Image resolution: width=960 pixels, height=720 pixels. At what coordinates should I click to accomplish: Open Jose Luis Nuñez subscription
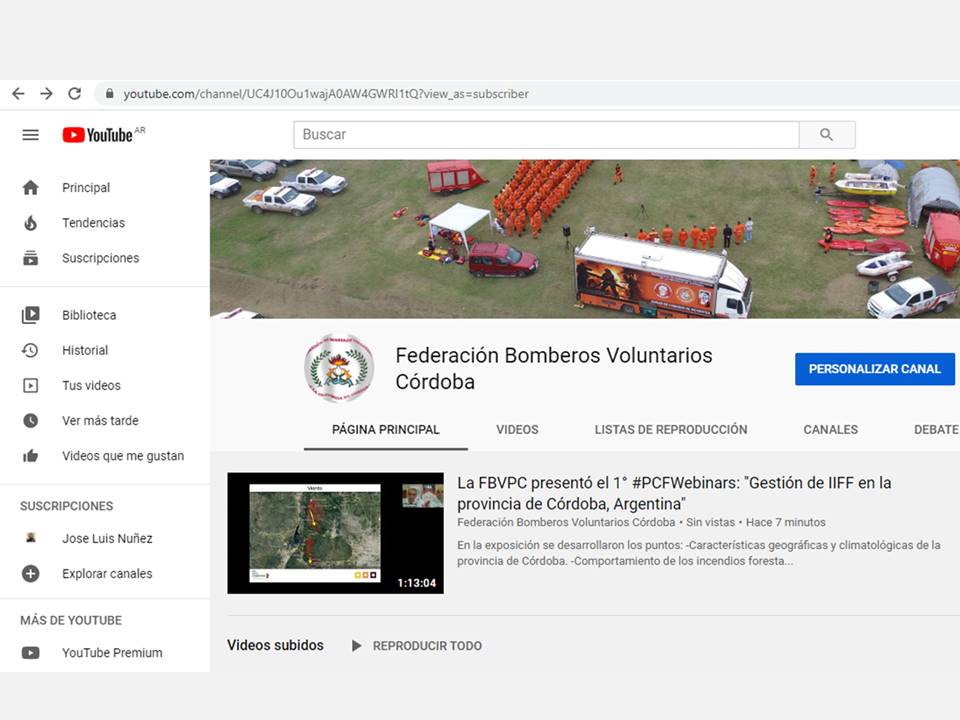pos(107,538)
